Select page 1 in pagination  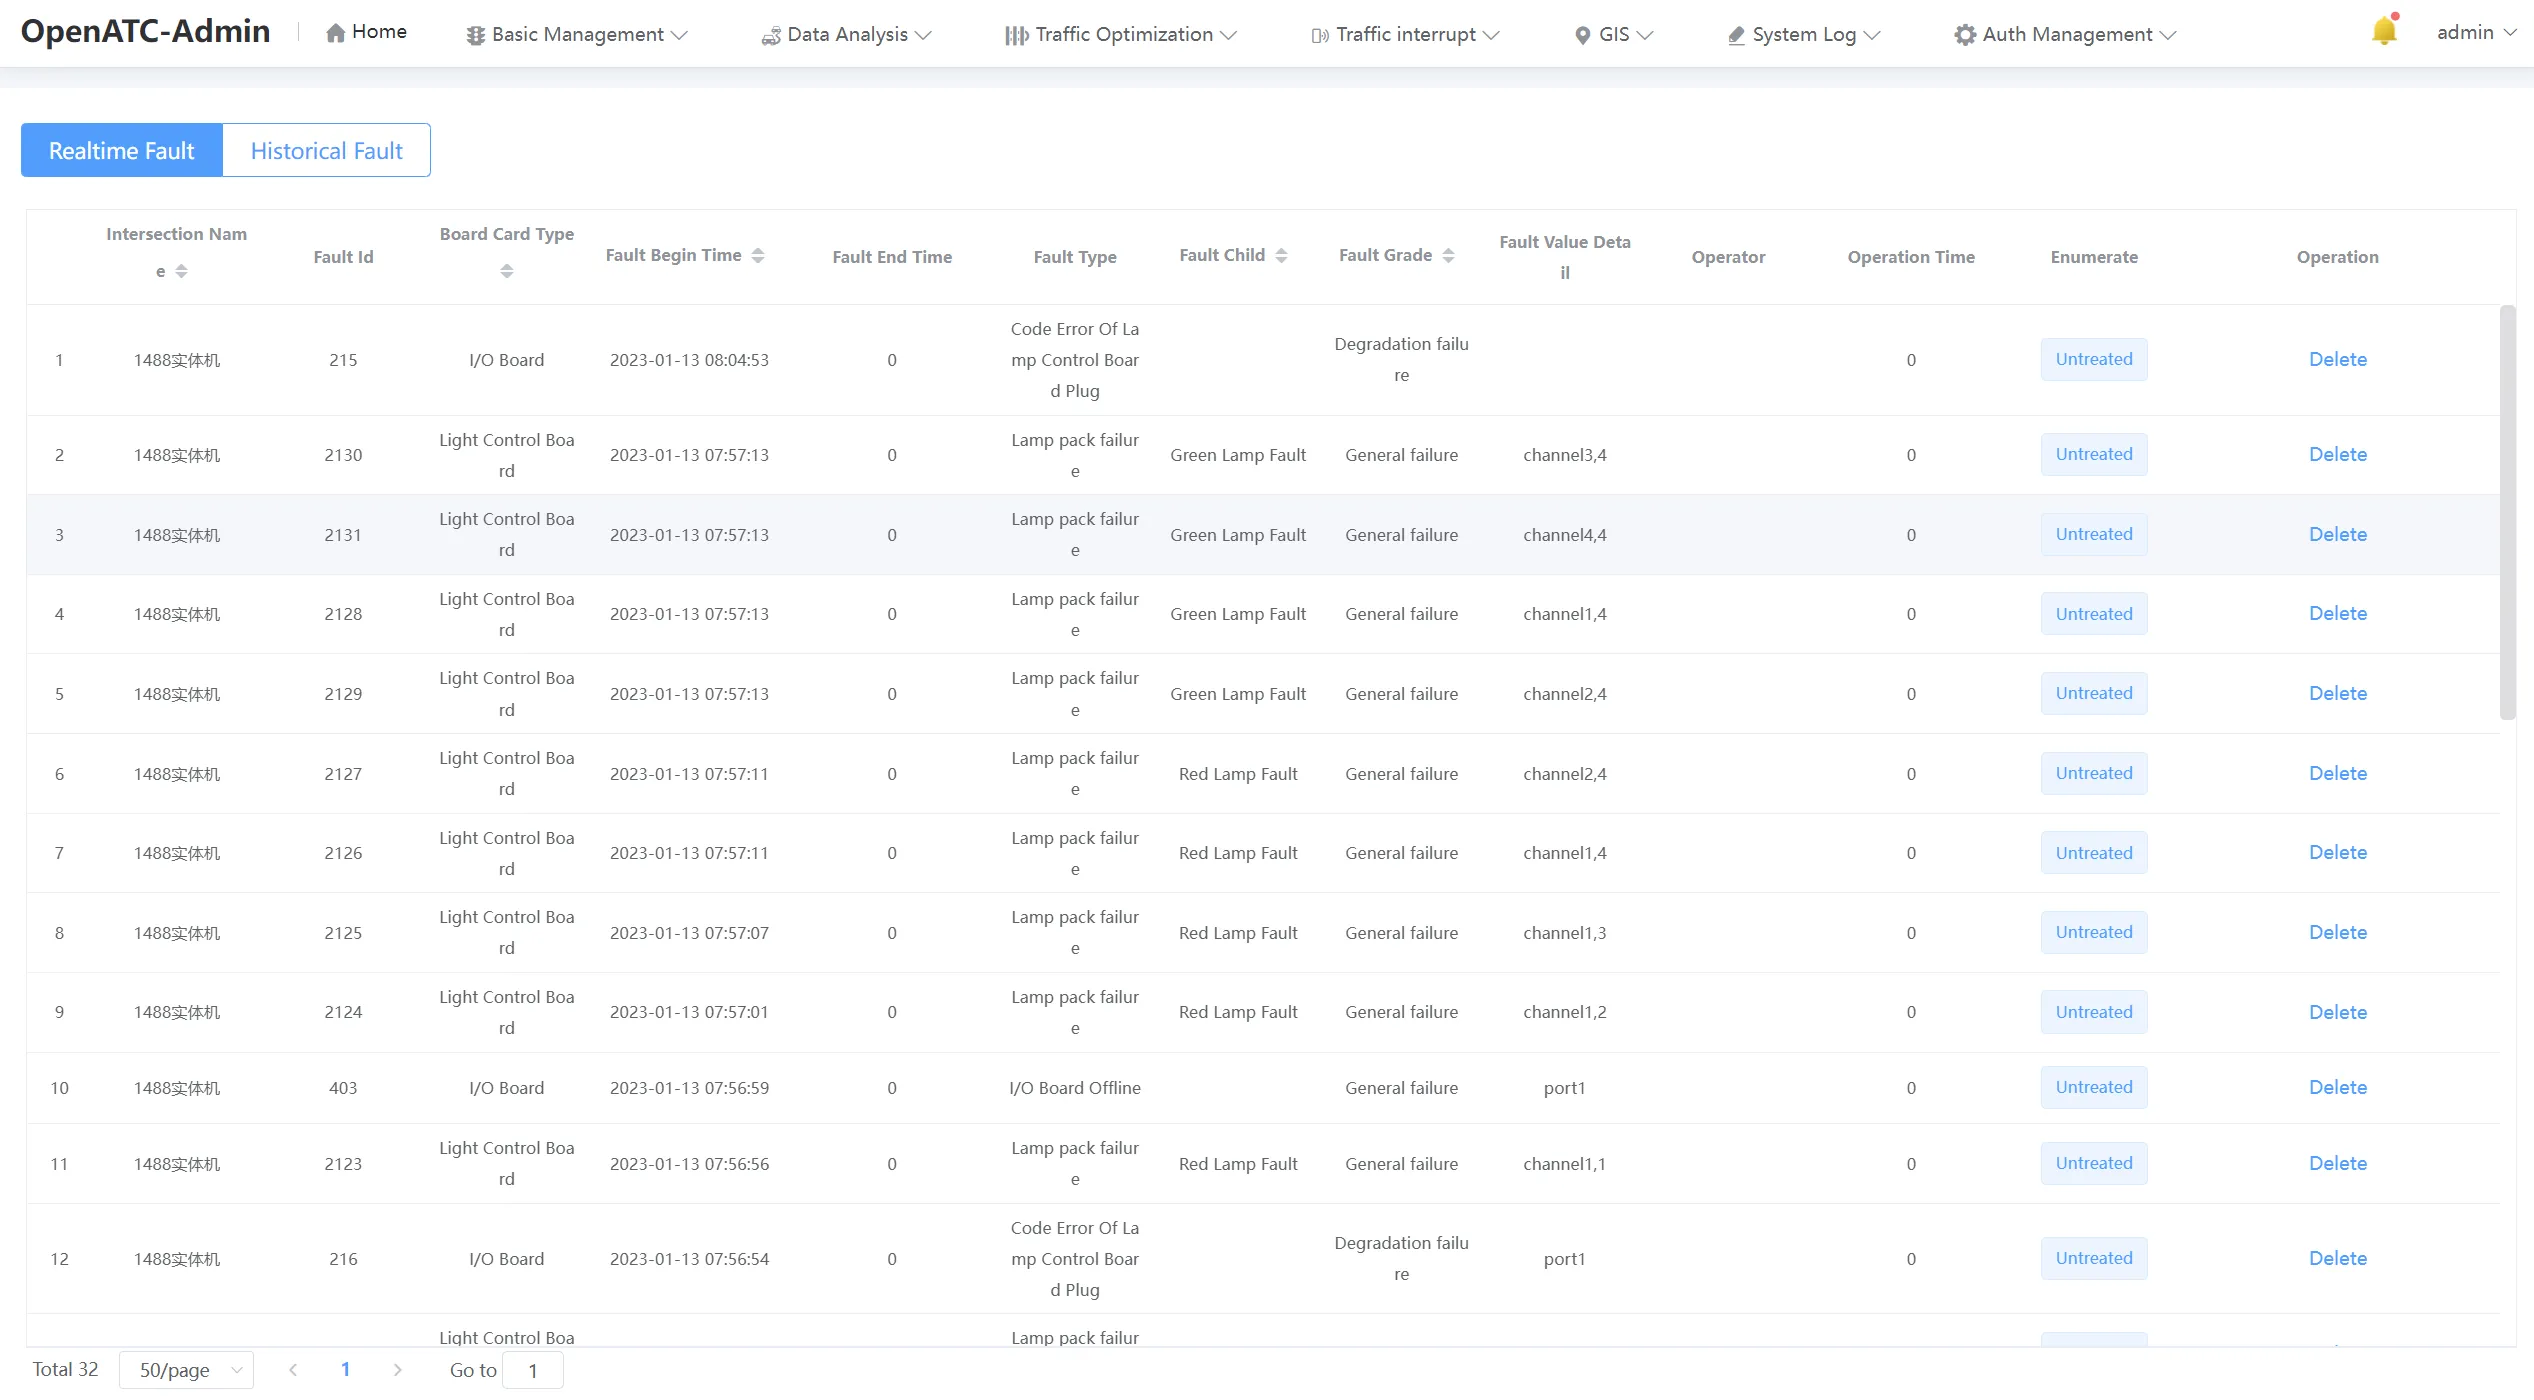[x=345, y=1369]
